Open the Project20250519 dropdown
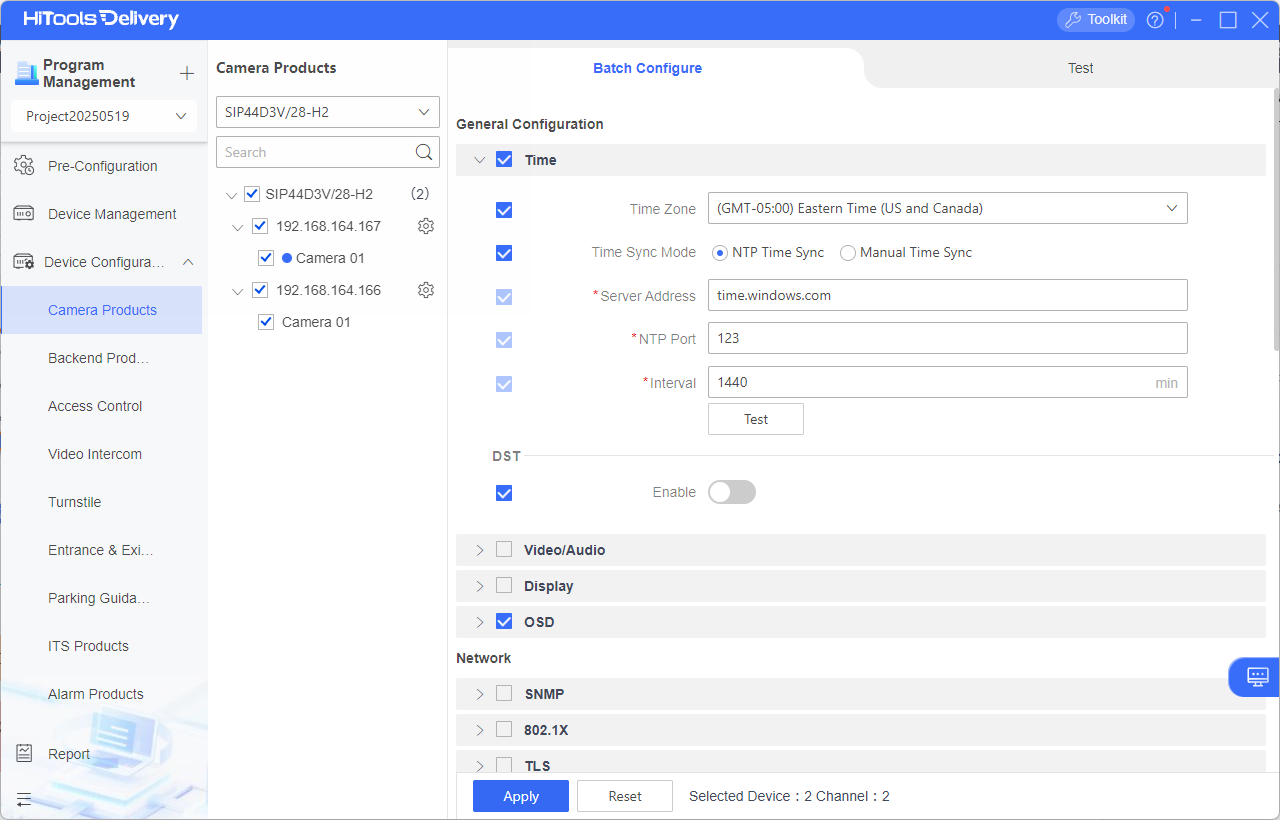Screen dimensions: 1280x820 pyautogui.click(x=104, y=116)
